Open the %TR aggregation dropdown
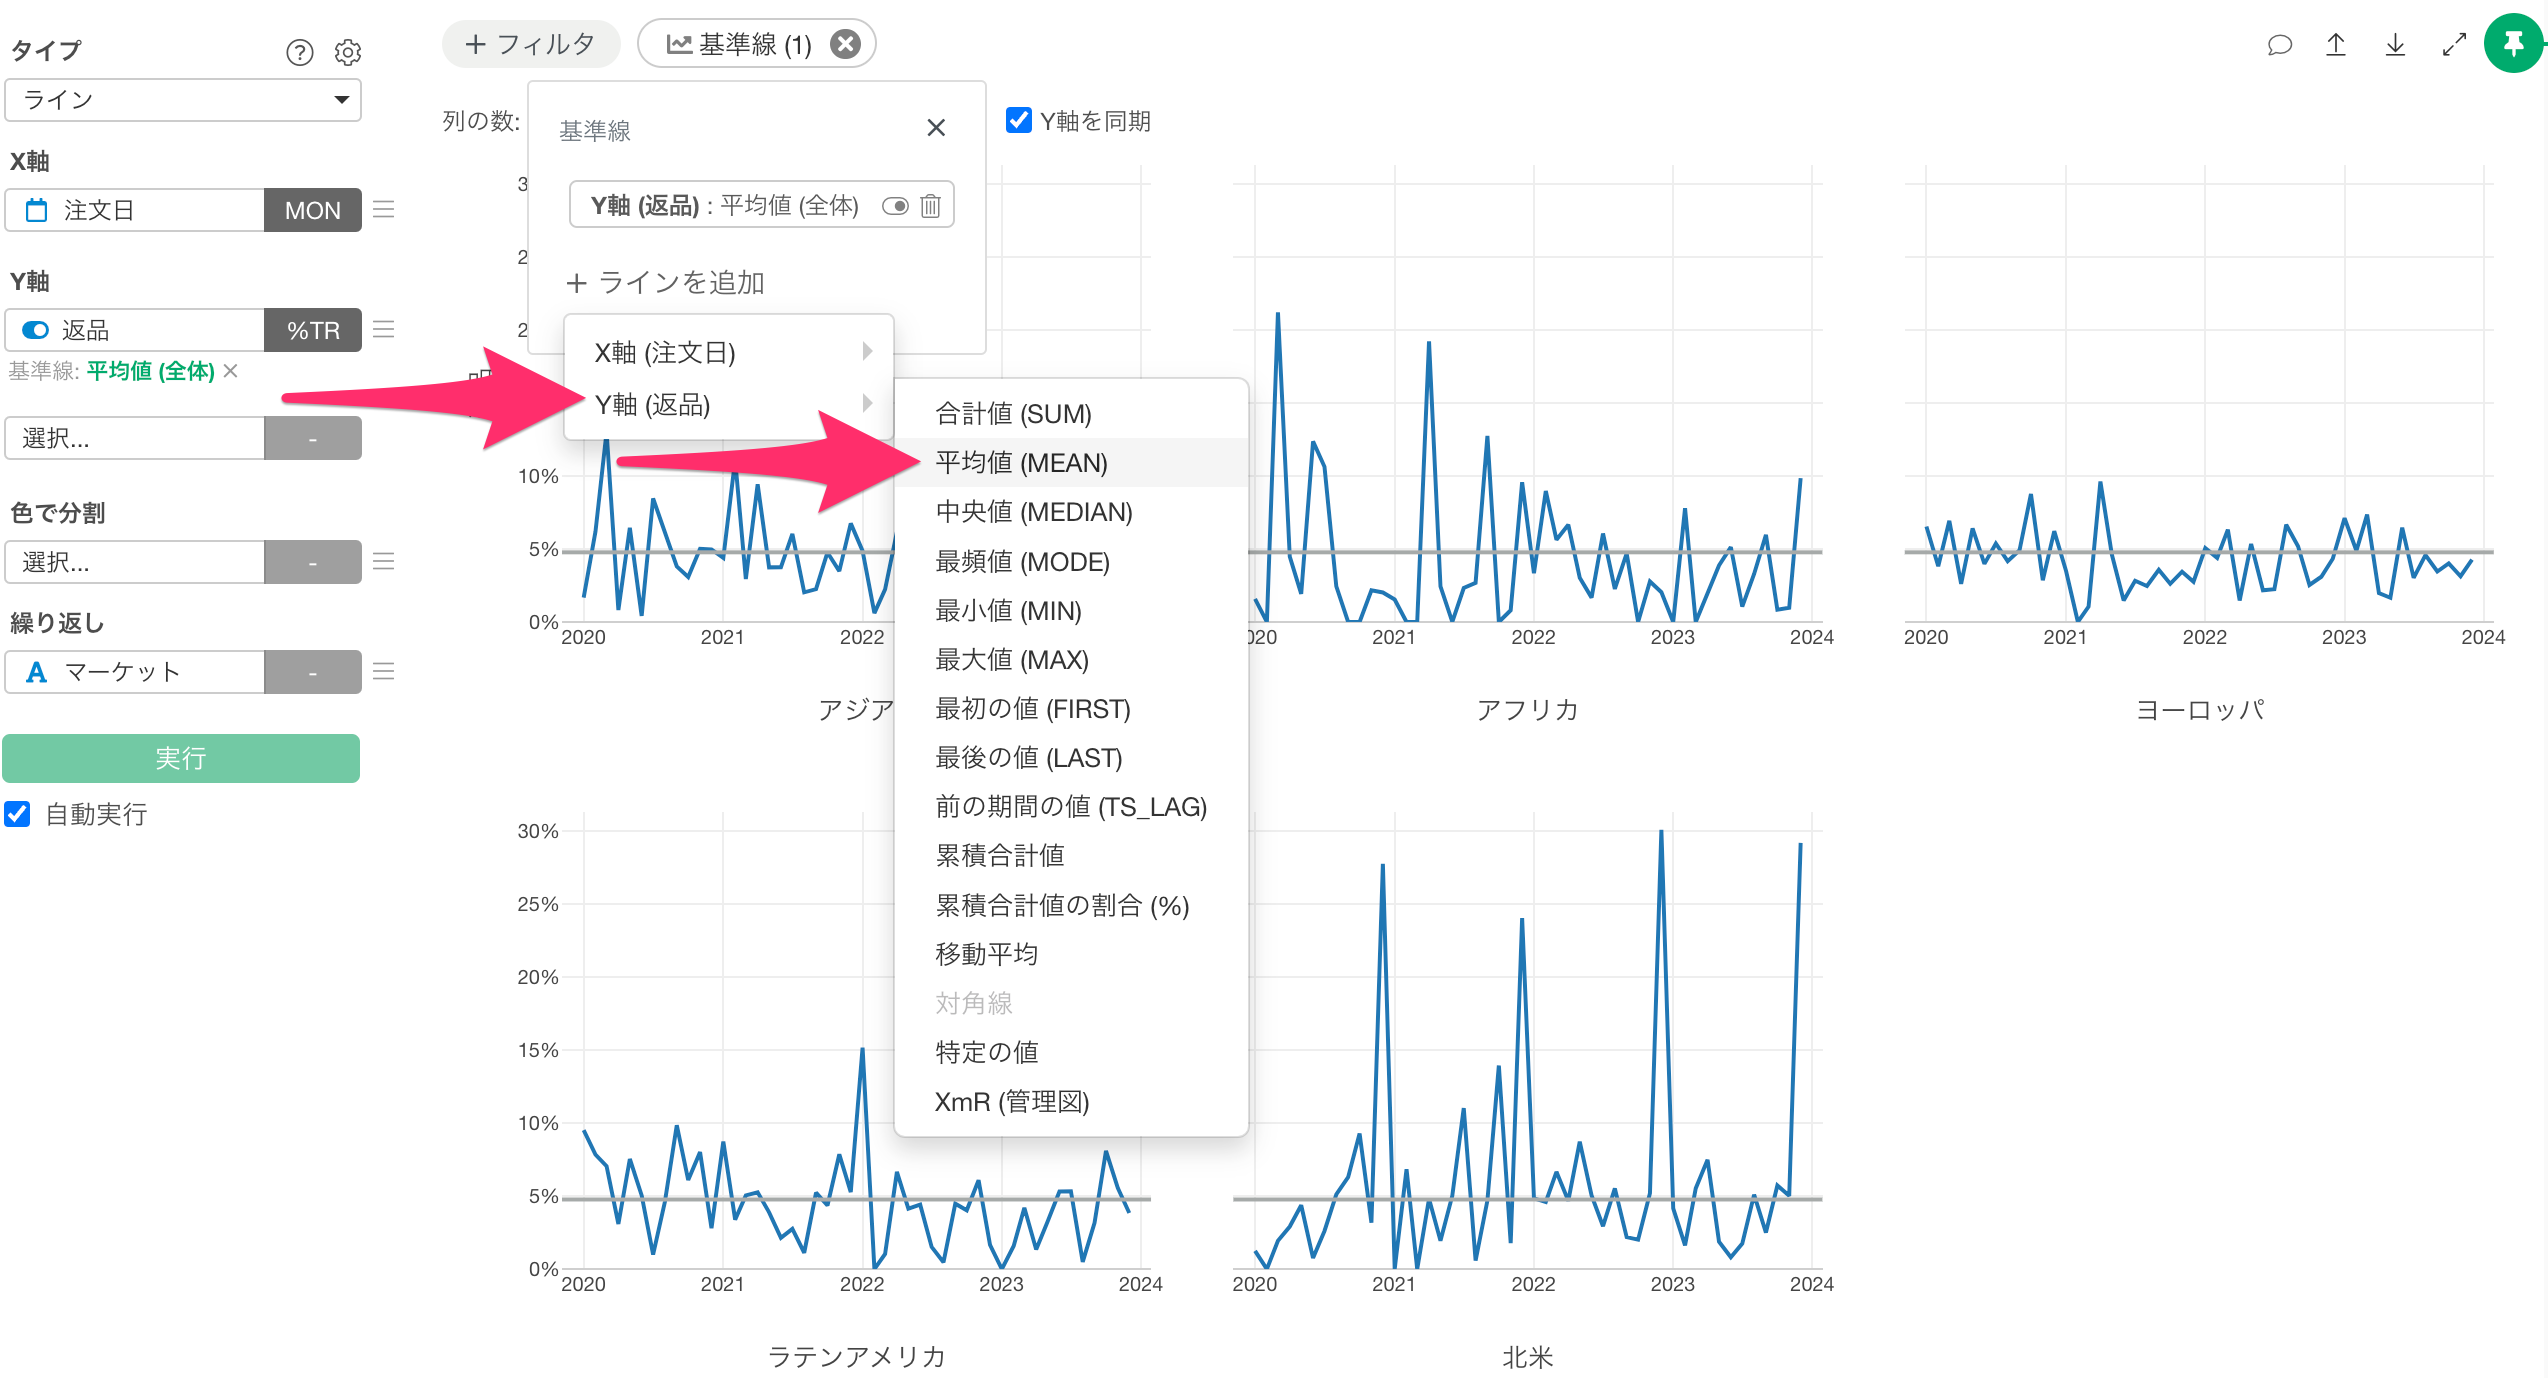The height and width of the screenshot is (1378, 2548). point(312,330)
